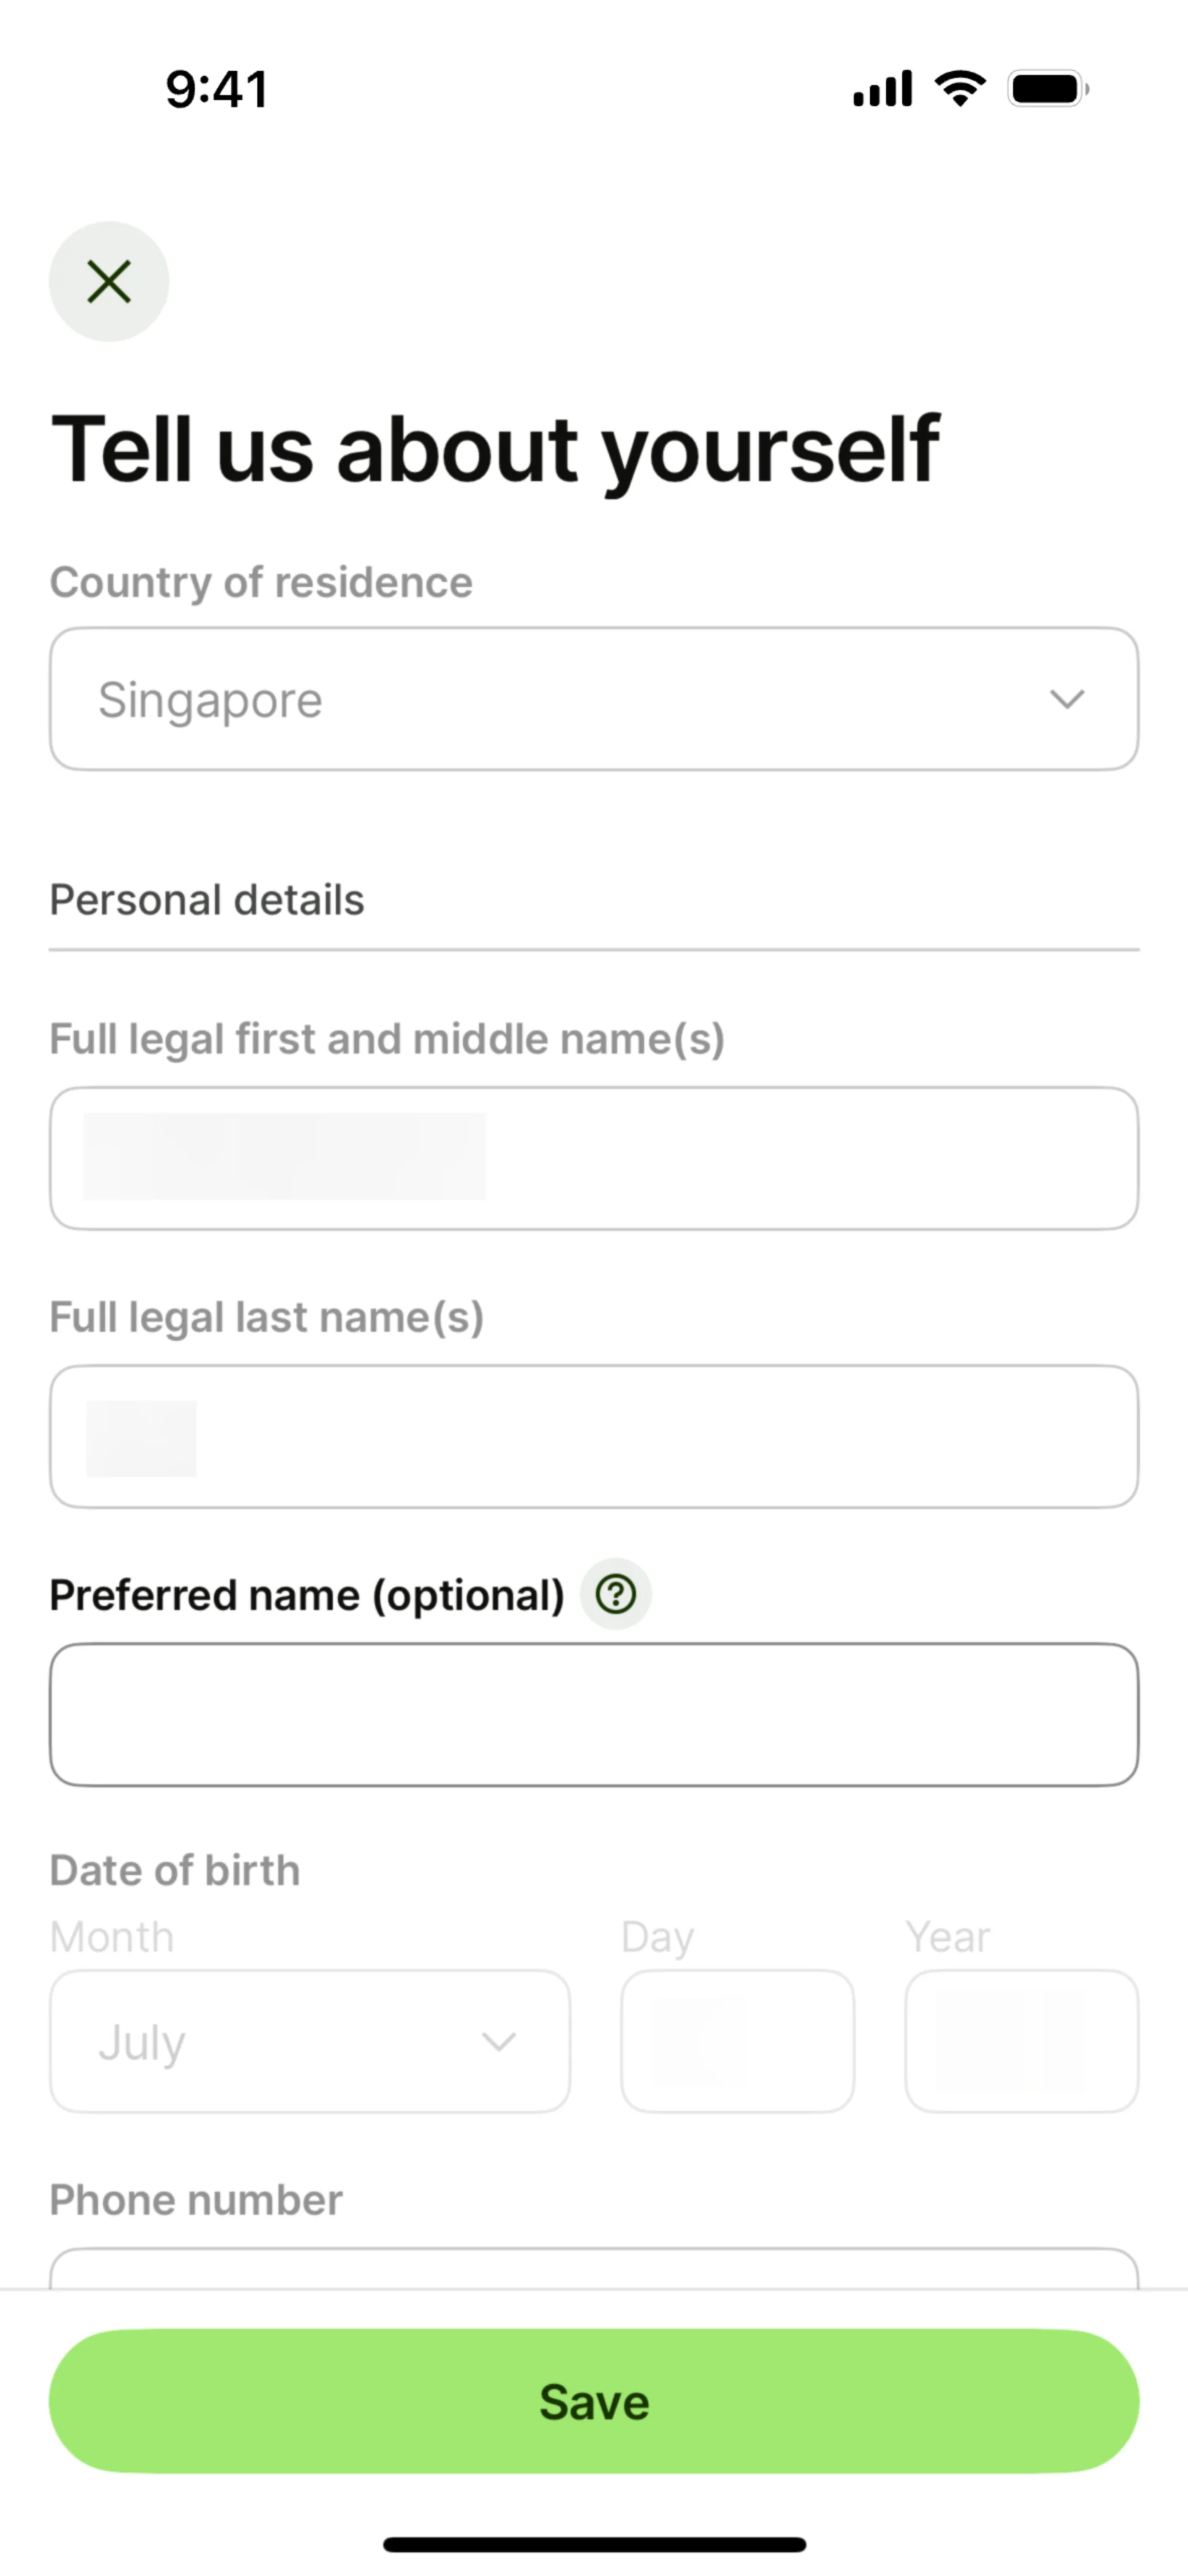
Task: Tap the cellular signal bars icon
Action: pos(882,89)
